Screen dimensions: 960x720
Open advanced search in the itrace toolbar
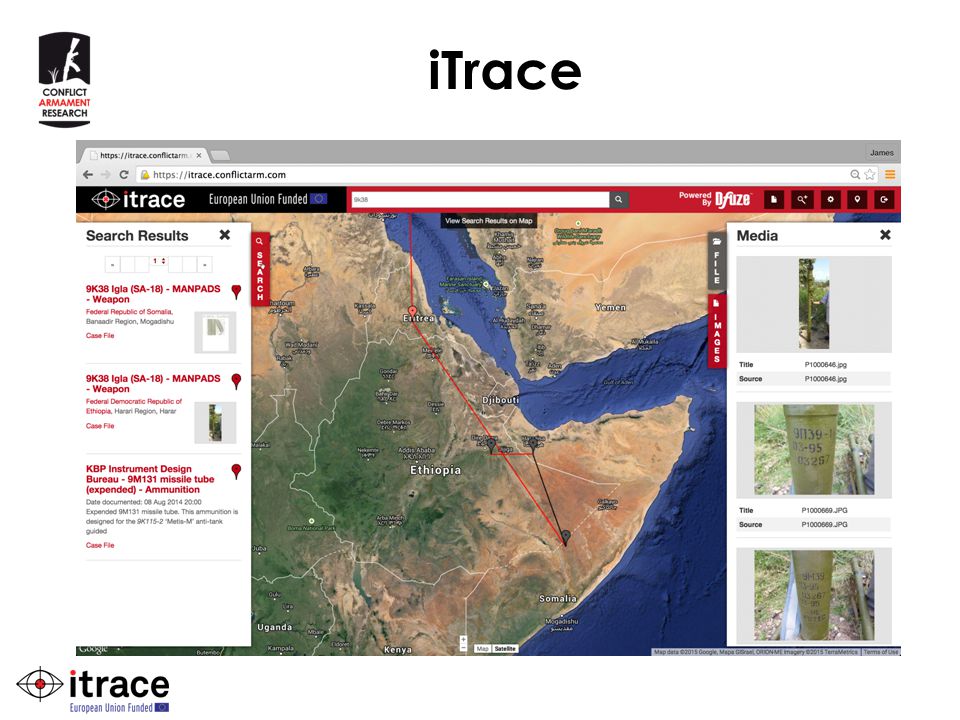click(x=802, y=200)
